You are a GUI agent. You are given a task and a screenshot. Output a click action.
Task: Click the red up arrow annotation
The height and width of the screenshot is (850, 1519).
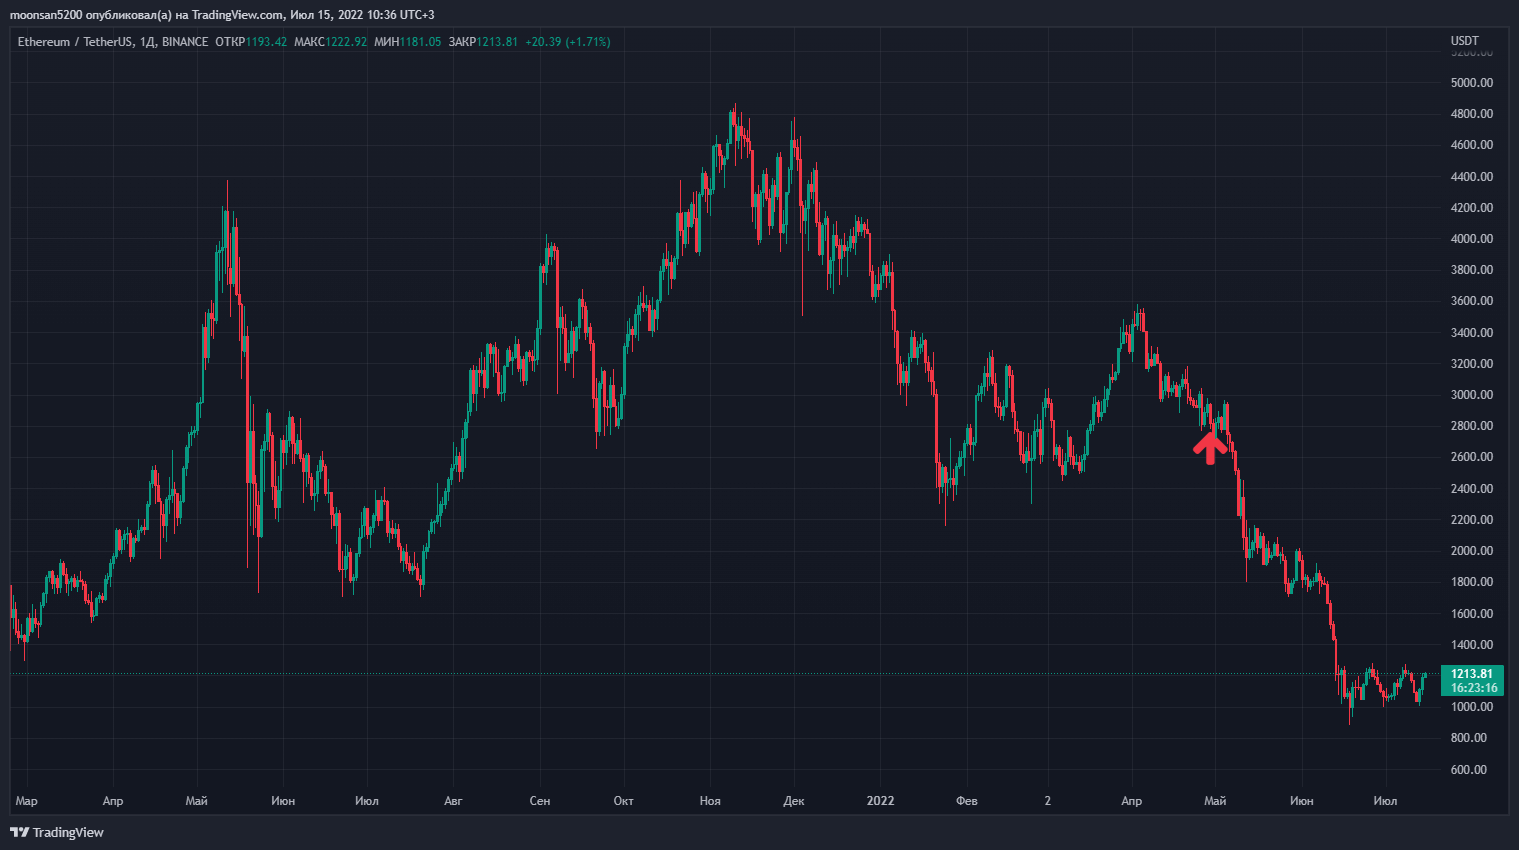(x=1210, y=446)
